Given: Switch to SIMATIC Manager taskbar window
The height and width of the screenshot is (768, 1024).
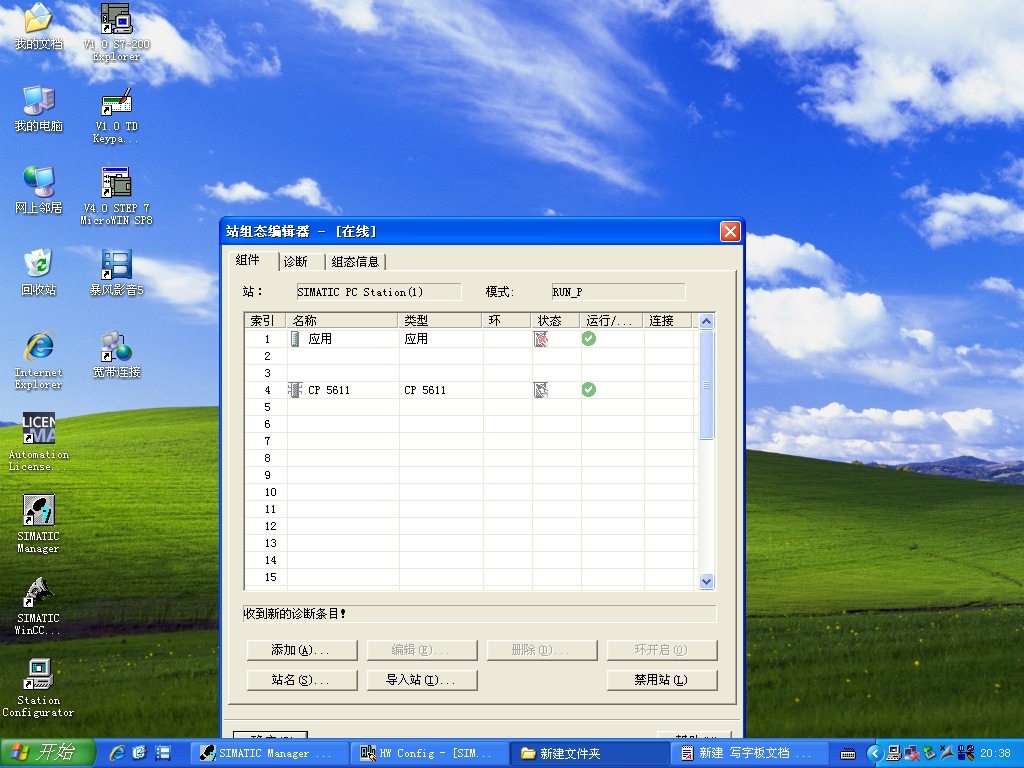Looking at the screenshot, I should 268,754.
